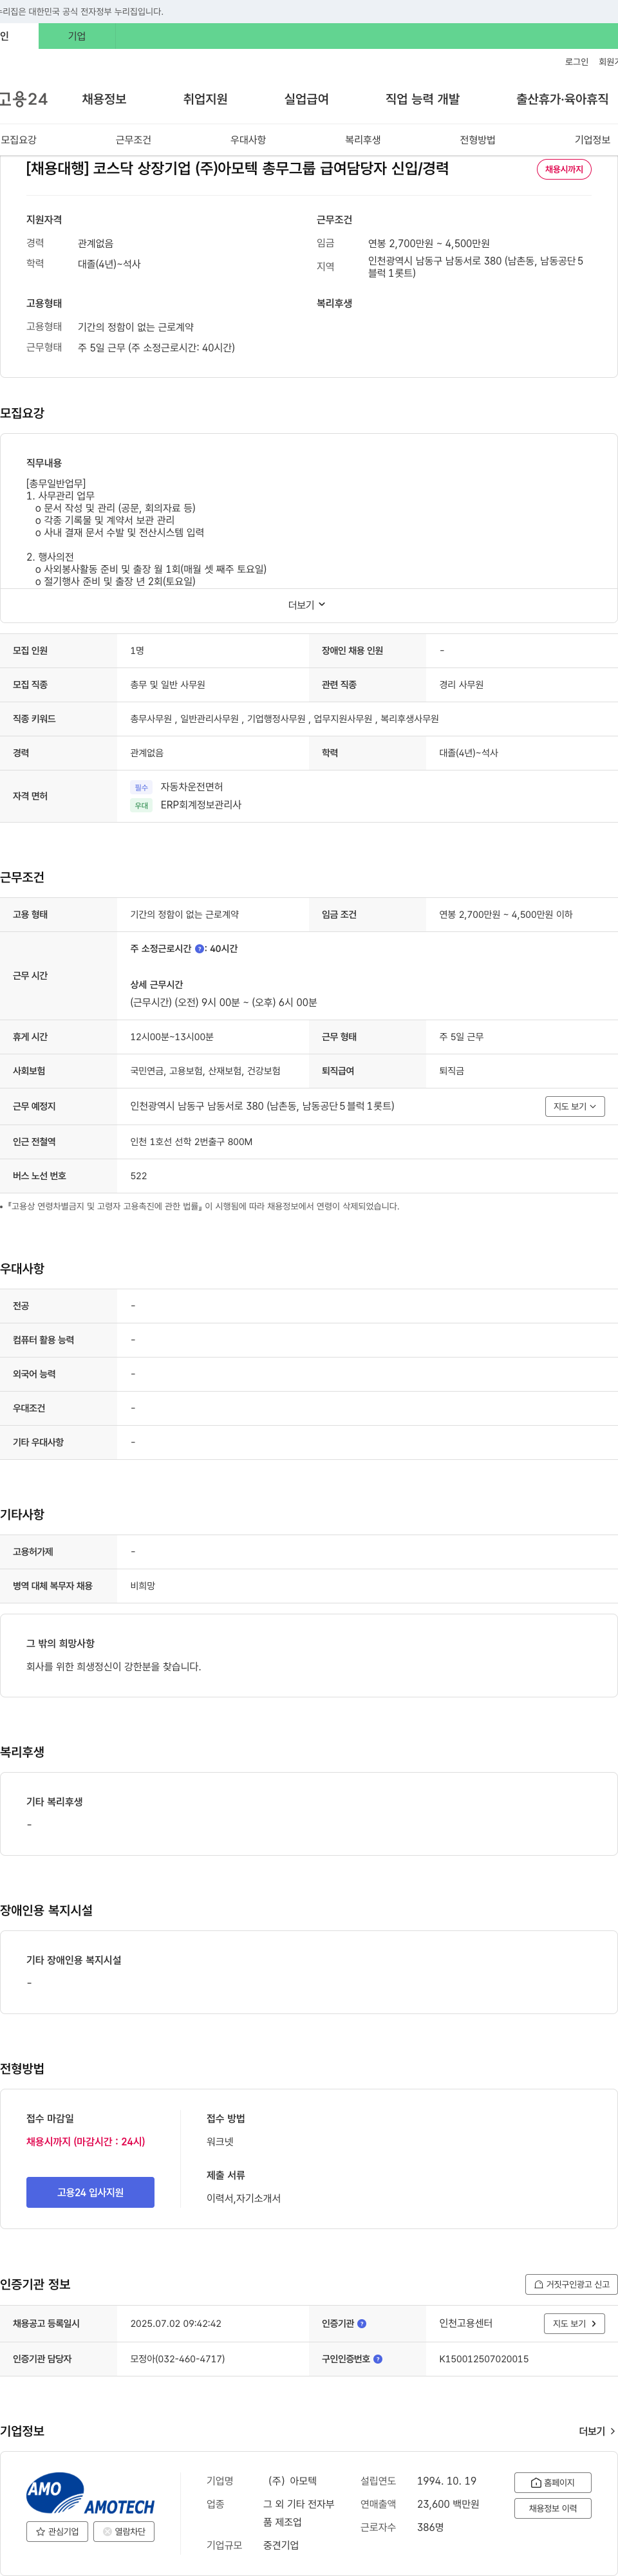
Task: Click bus route number 522
Action: (x=138, y=1176)
